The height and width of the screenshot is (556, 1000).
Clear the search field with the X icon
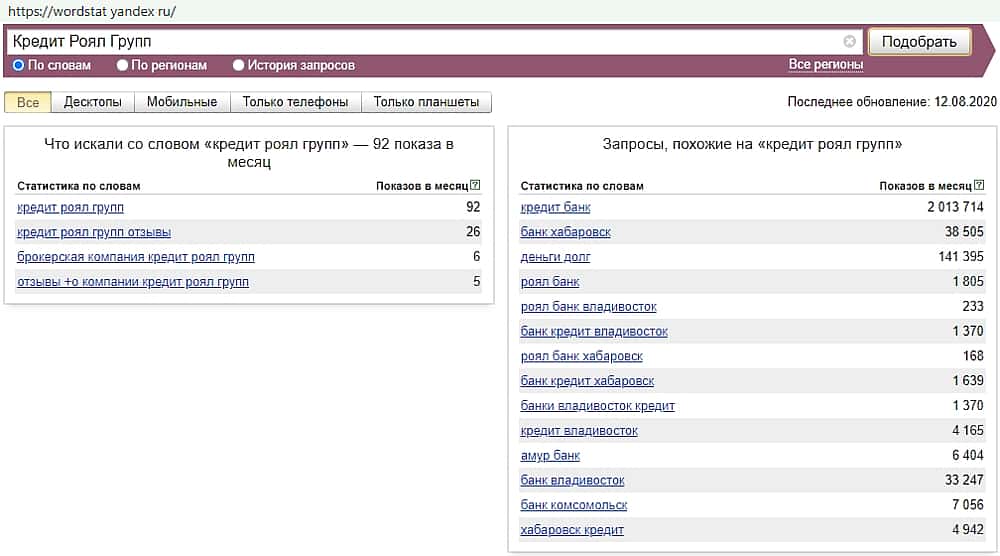click(x=850, y=42)
